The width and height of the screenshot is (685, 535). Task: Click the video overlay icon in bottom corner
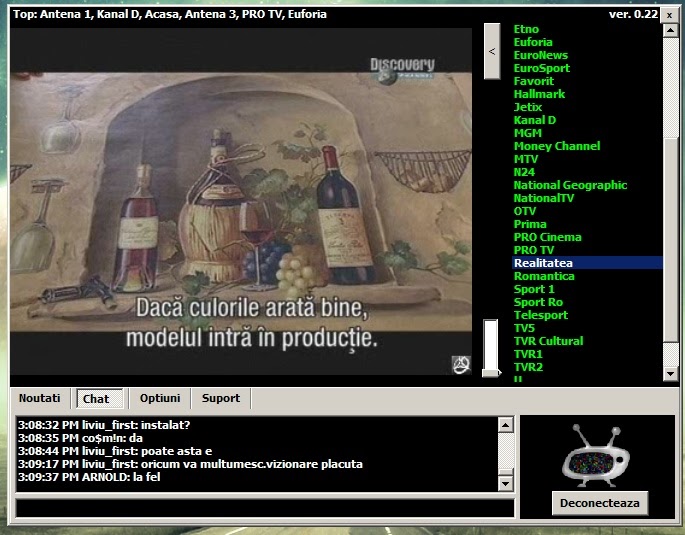[461, 365]
